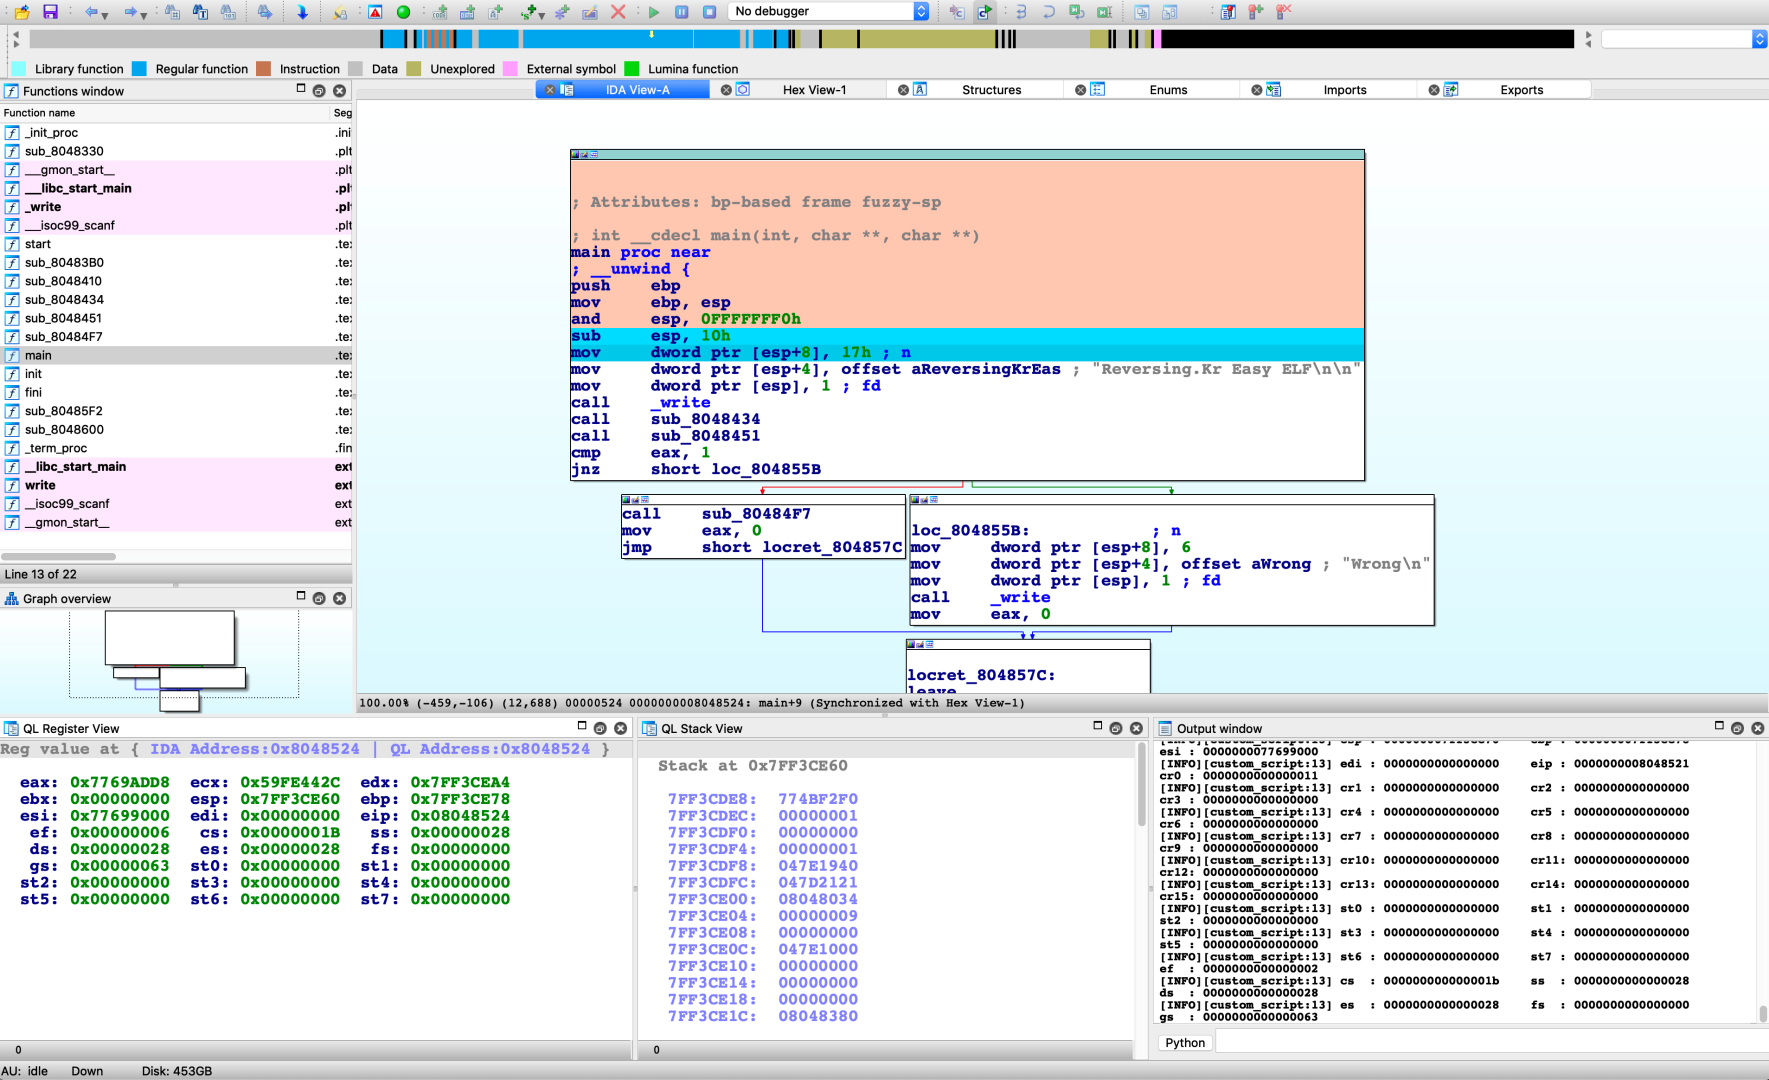Image resolution: width=1769 pixels, height=1080 pixels.
Task: Click the highlighted run-to-cursor C icon
Action: pyautogui.click(x=985, y=12)
